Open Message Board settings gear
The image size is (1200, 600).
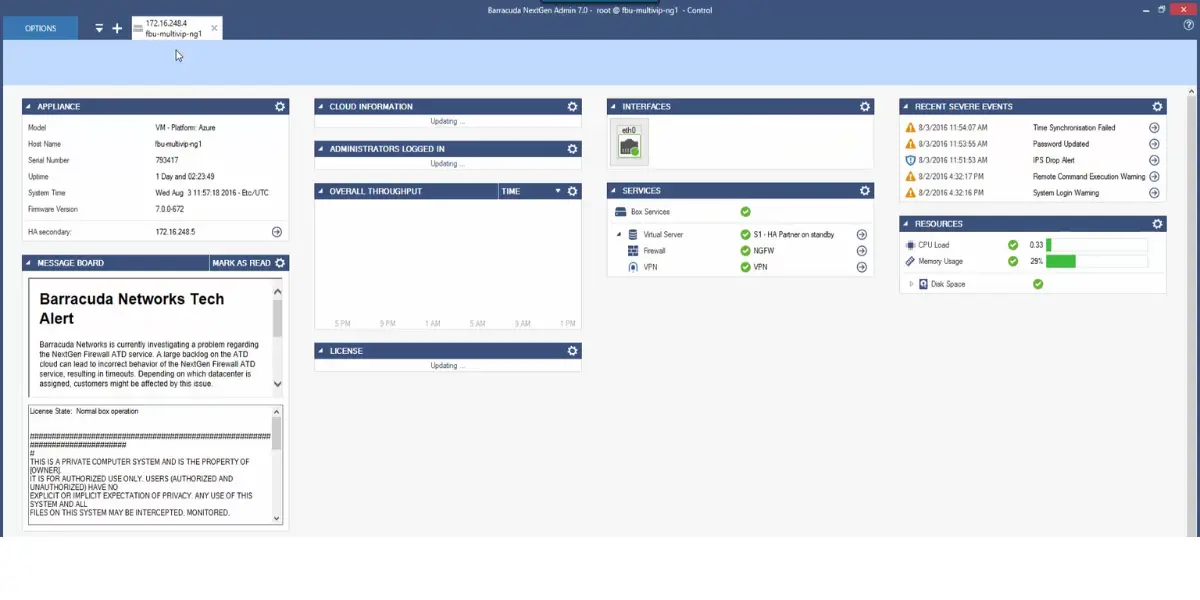click(x=280, y=263)
